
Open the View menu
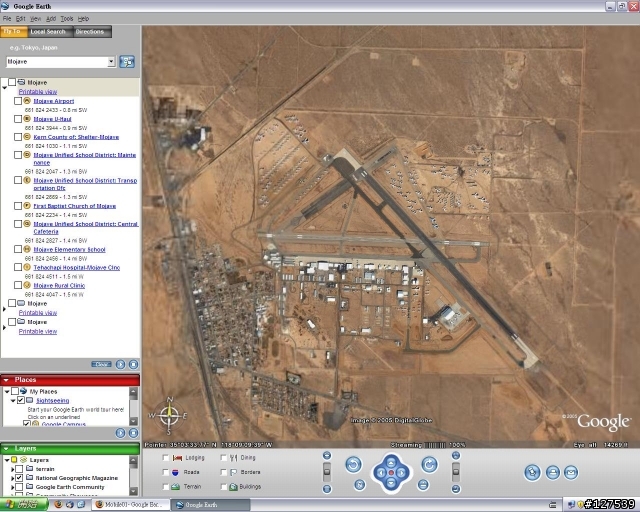pos(36,19)
